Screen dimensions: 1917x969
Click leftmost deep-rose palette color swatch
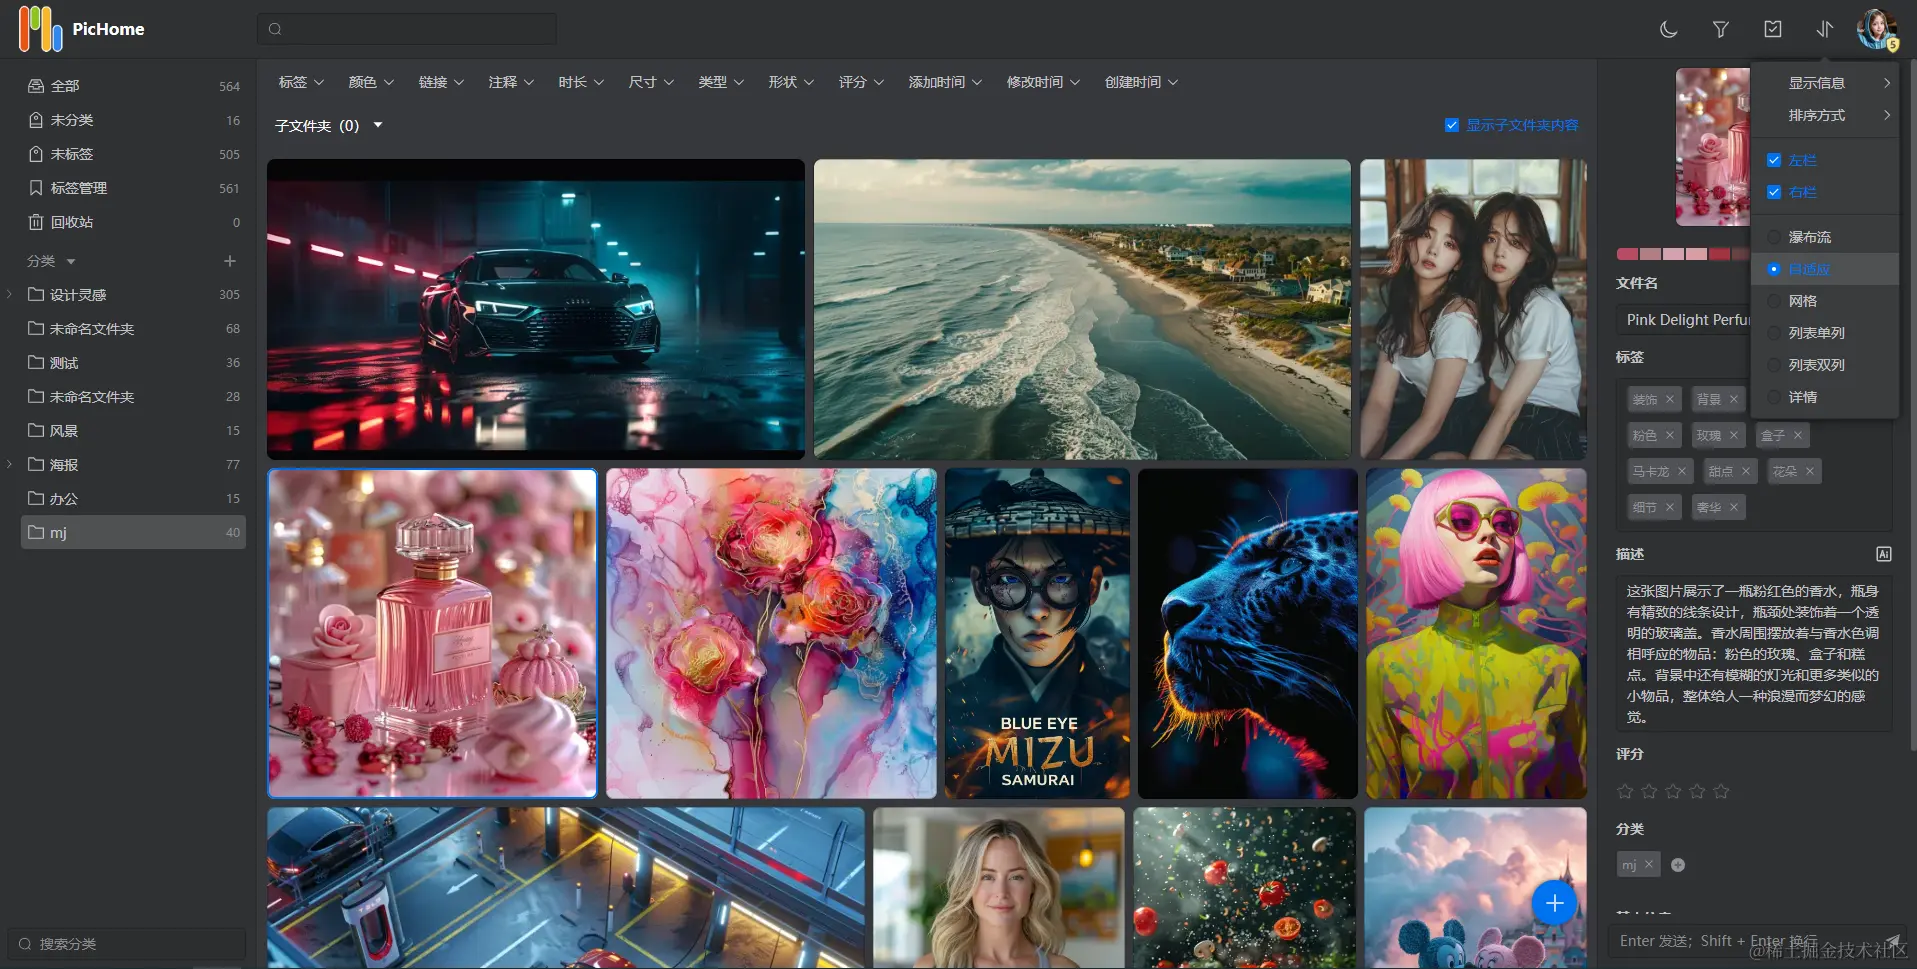click(1627, 254)
